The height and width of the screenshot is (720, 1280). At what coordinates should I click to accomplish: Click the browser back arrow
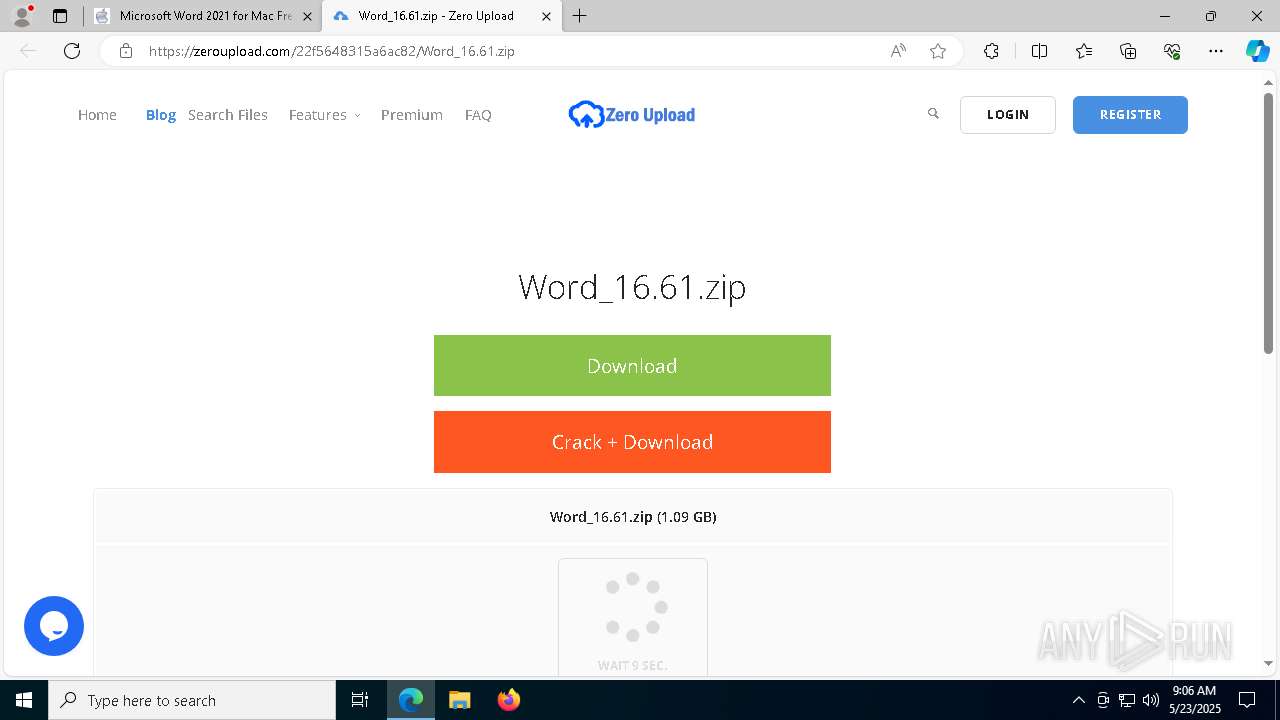[28, 51]
